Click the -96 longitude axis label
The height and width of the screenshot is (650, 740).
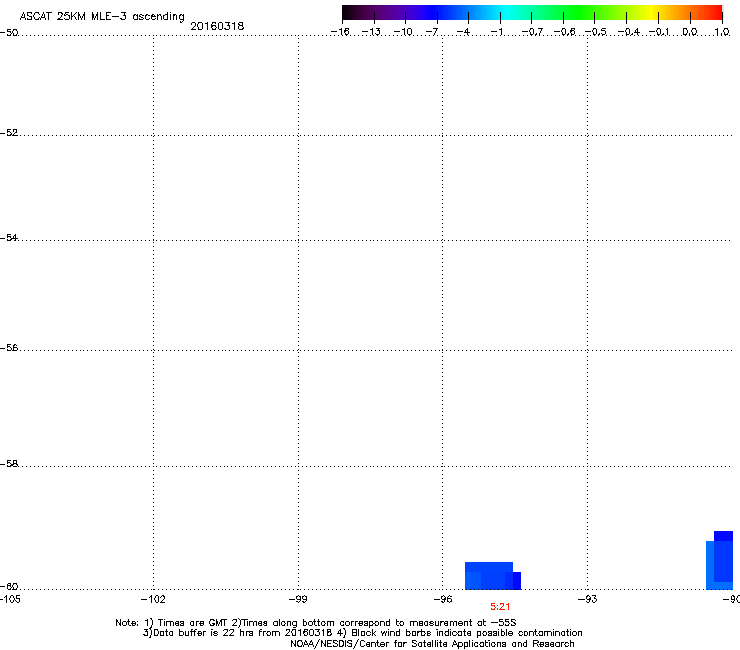pyautogui.click(x=443, y=599)
